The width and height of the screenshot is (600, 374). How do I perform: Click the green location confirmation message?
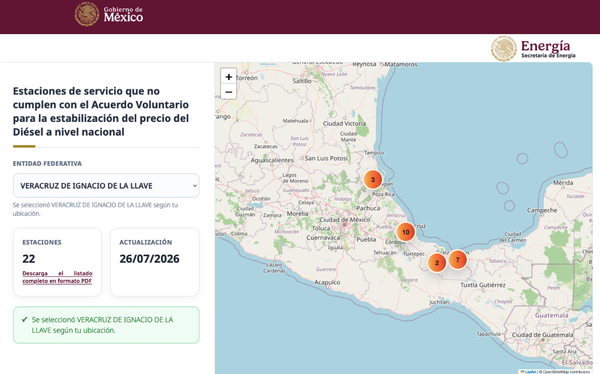pyautogui.click(x=106, y=325)
